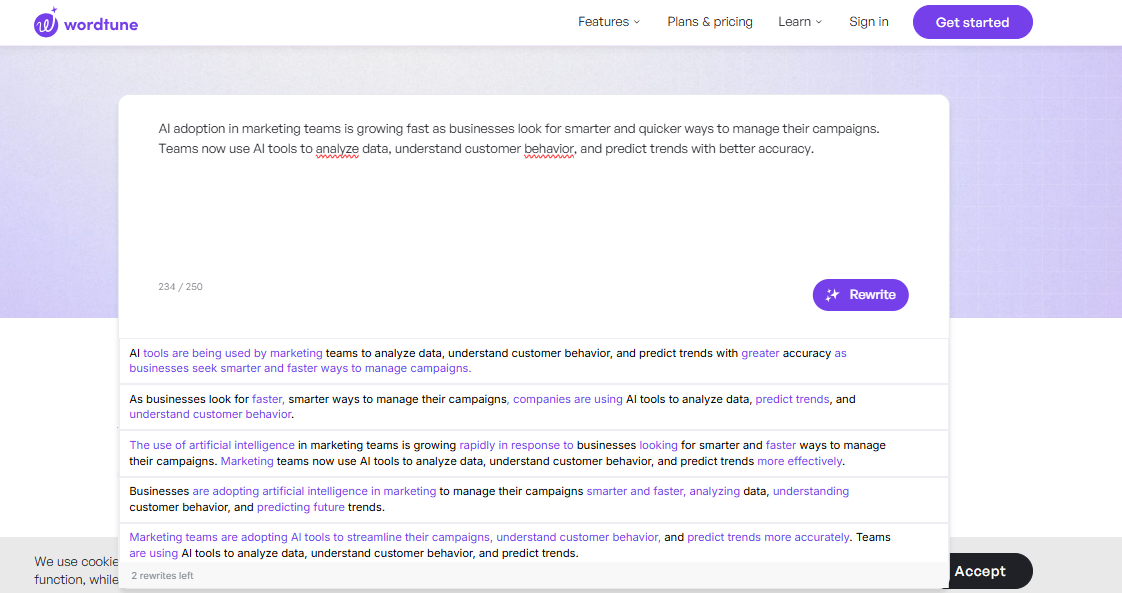
Task: Accept the cookie notice
Action: [979, 571]
